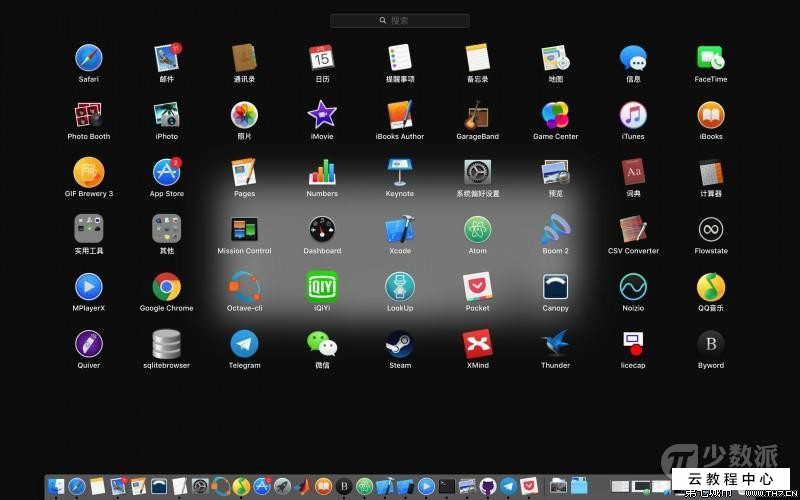Image resolution: width=800 pixels, height=500 pixels.
Task: Open sqlitebrowser
Action: pos(167,343)
